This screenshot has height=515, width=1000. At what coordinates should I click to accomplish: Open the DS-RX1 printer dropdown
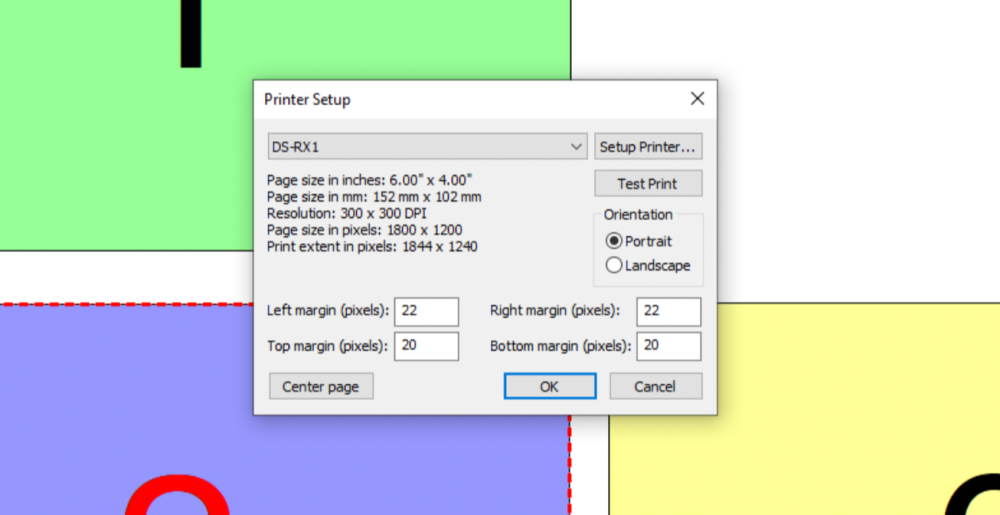coord(427,147)
